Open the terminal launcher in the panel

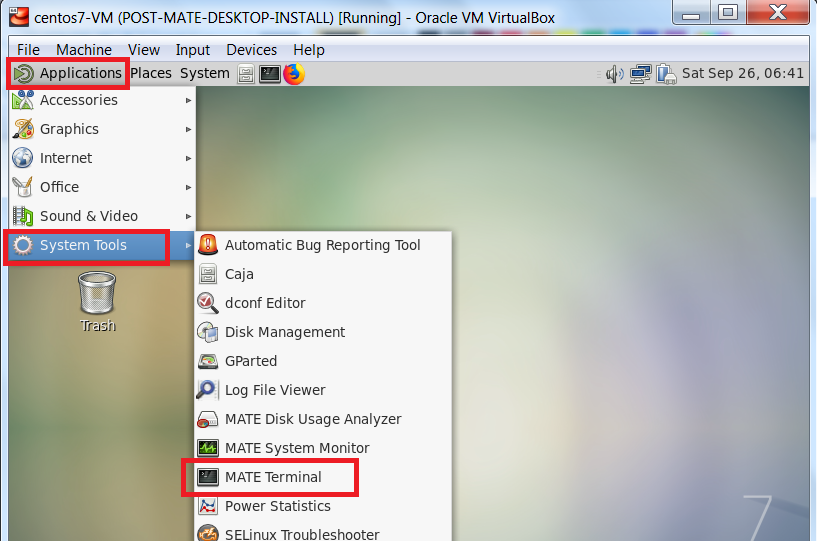point(270,73)
